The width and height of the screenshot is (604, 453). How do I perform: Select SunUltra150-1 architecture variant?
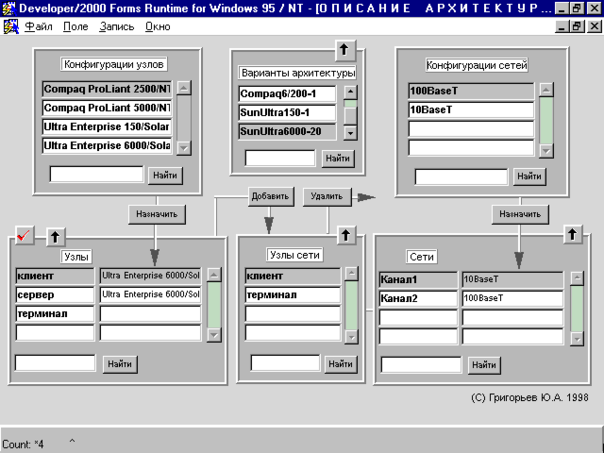(x=287, y=112)
